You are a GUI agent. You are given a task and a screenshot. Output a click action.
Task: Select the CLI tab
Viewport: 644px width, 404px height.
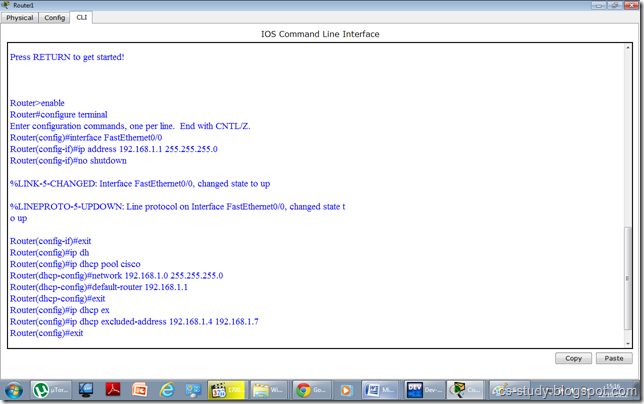click(81, 17)
